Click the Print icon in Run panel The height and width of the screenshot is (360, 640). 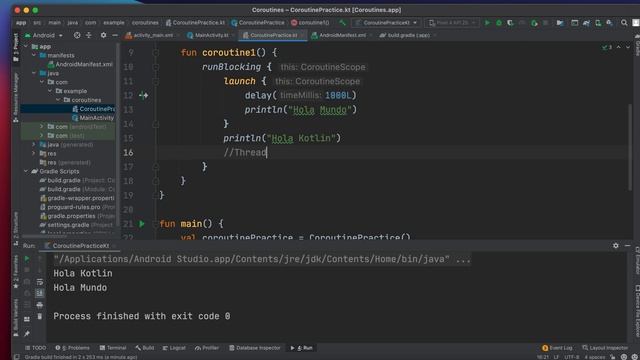[40, 304]
